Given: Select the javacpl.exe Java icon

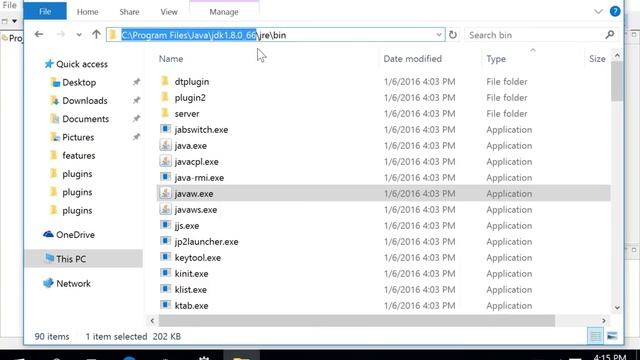Looking at the screenshot, I should pyautogui.click(x=165, y=161).
